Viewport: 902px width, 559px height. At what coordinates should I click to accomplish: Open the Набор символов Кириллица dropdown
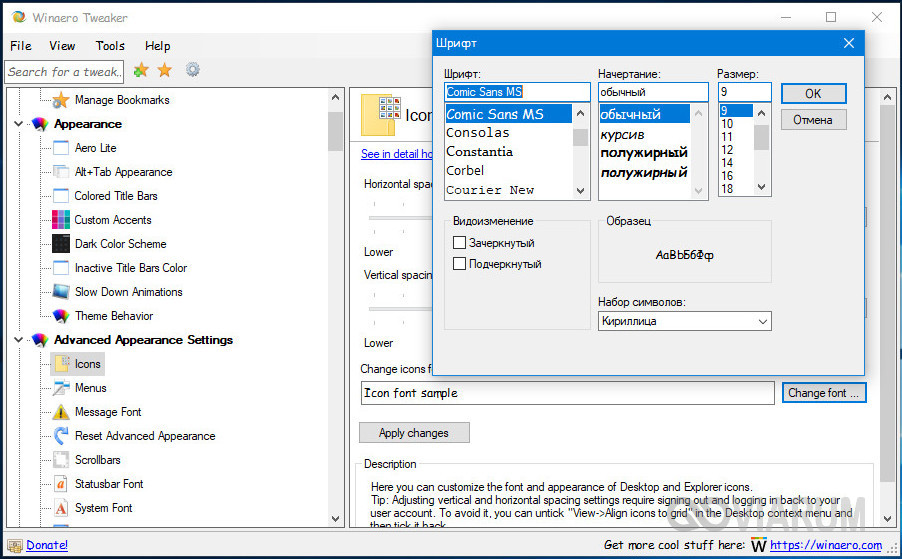[x=685, y=321]
